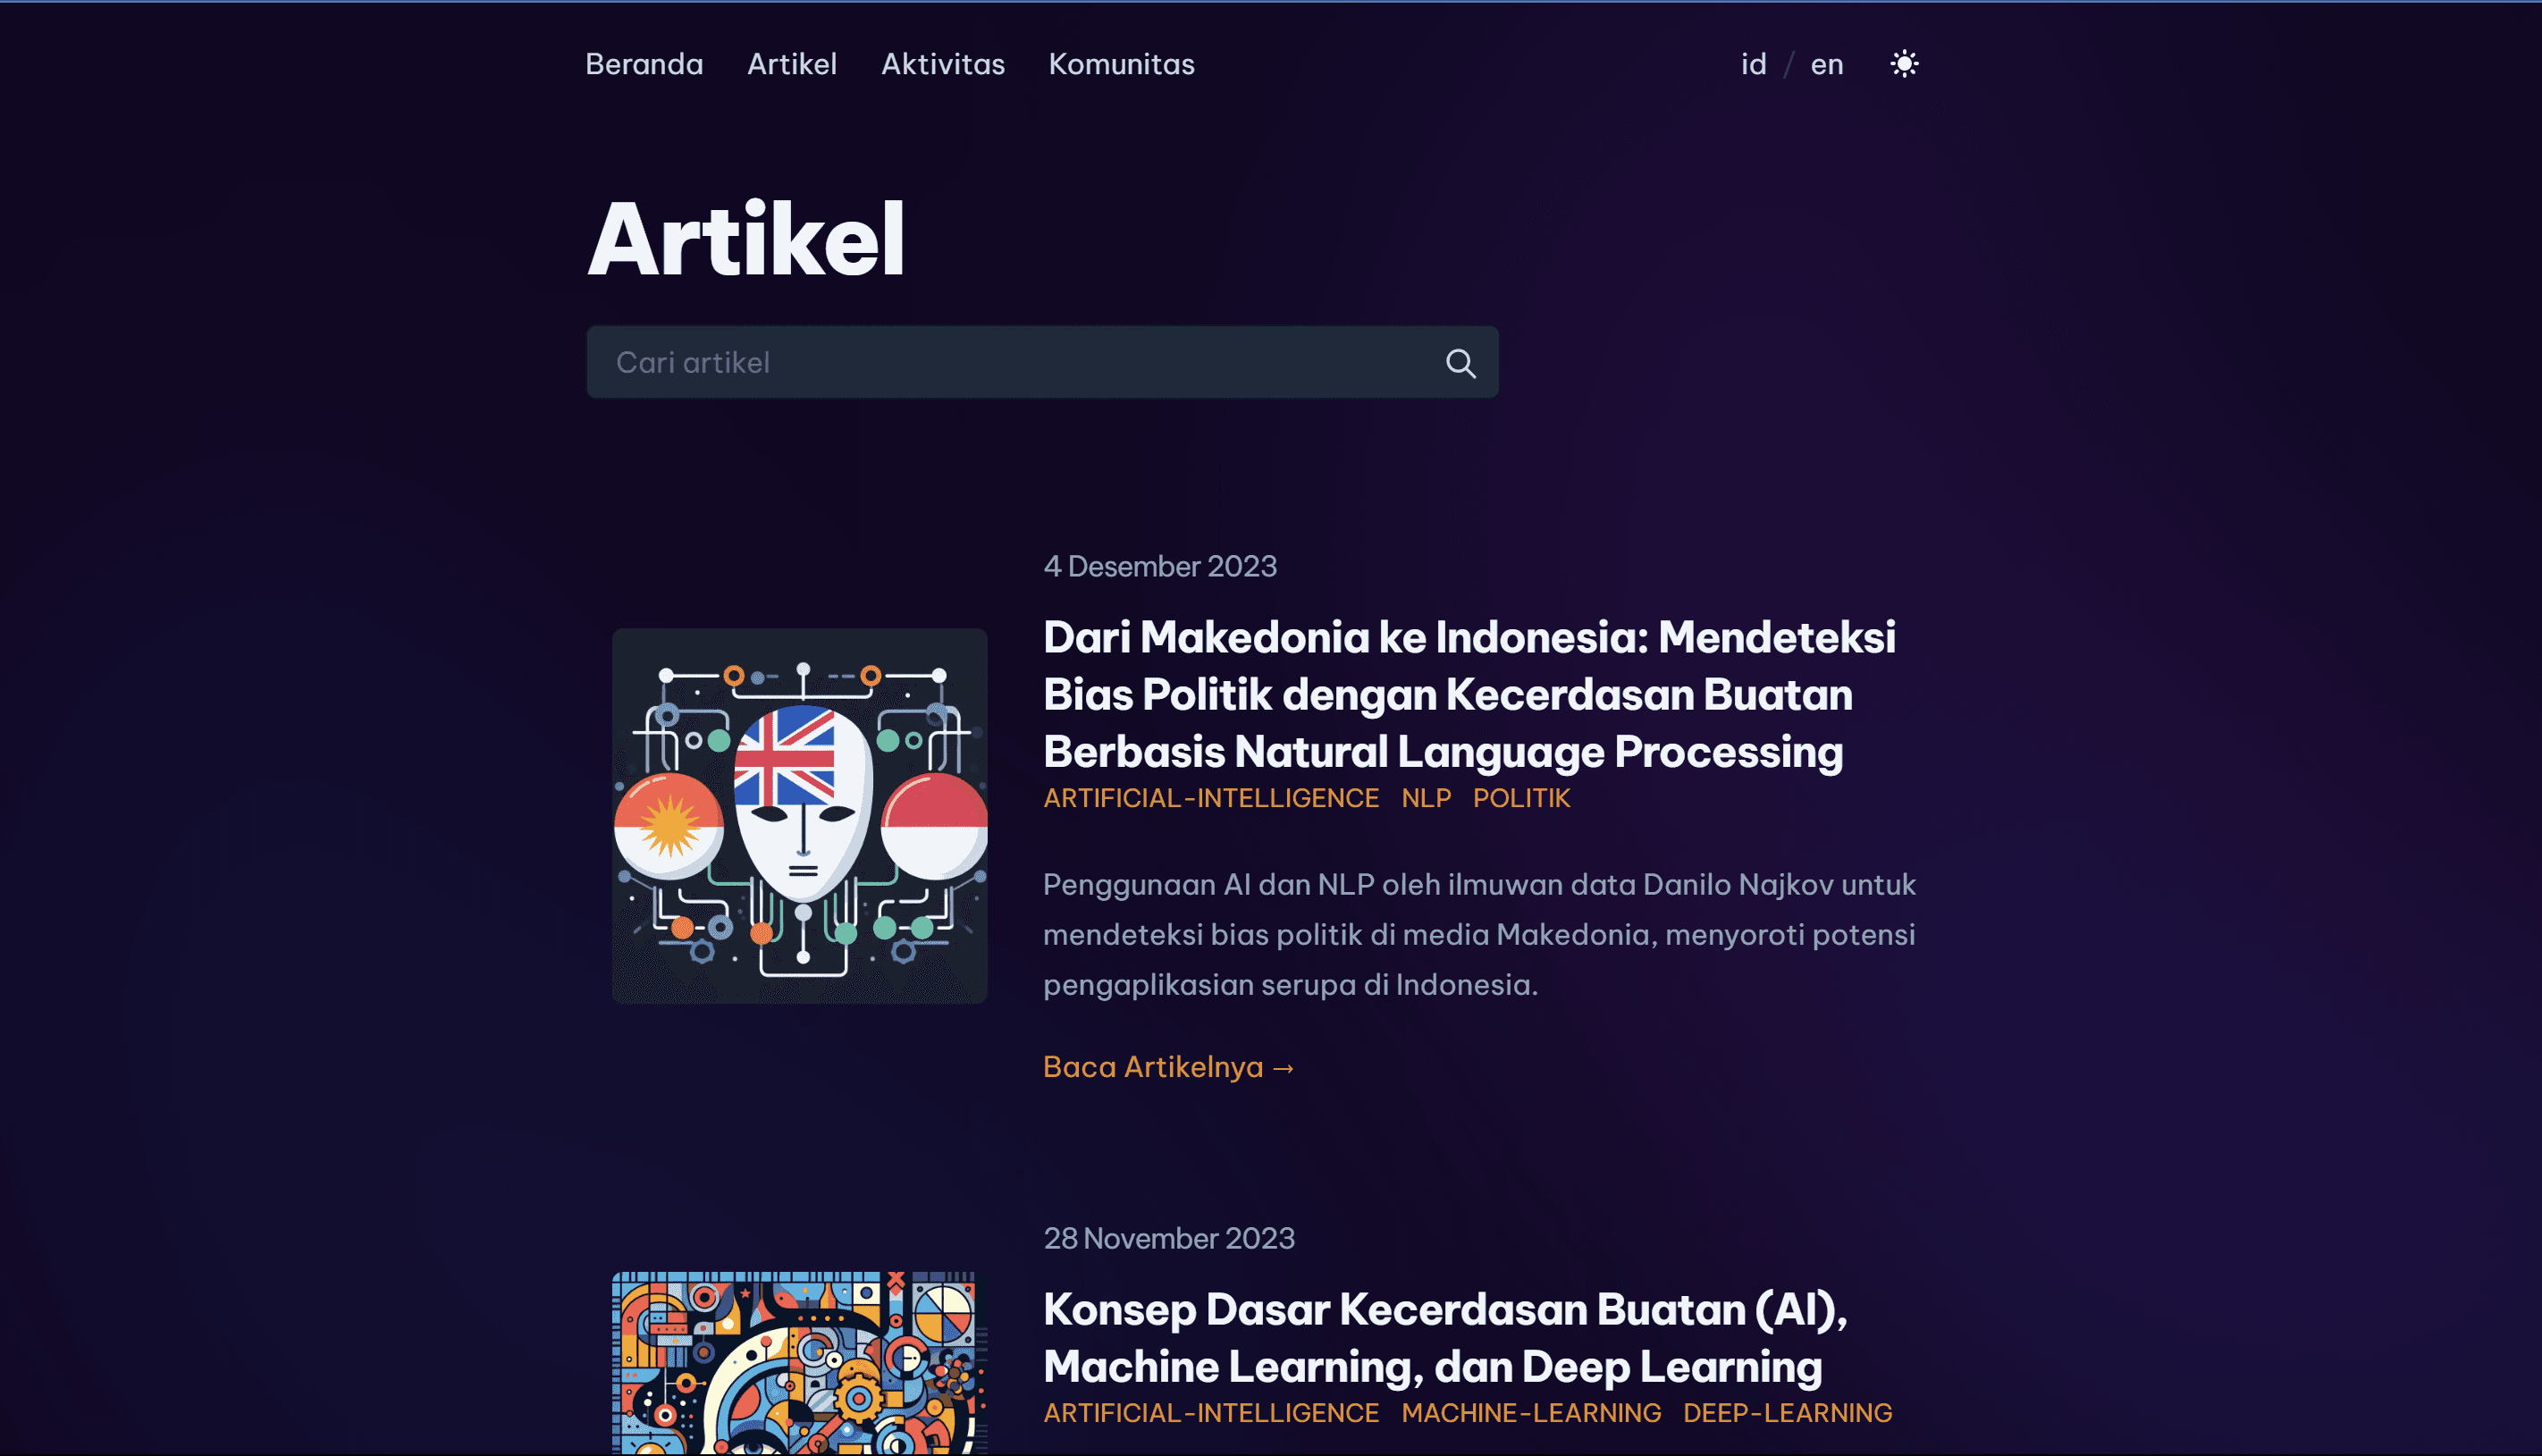Open Beranda navigation link
Viewport: 2542px width, 1456px height.
point(644,64)
